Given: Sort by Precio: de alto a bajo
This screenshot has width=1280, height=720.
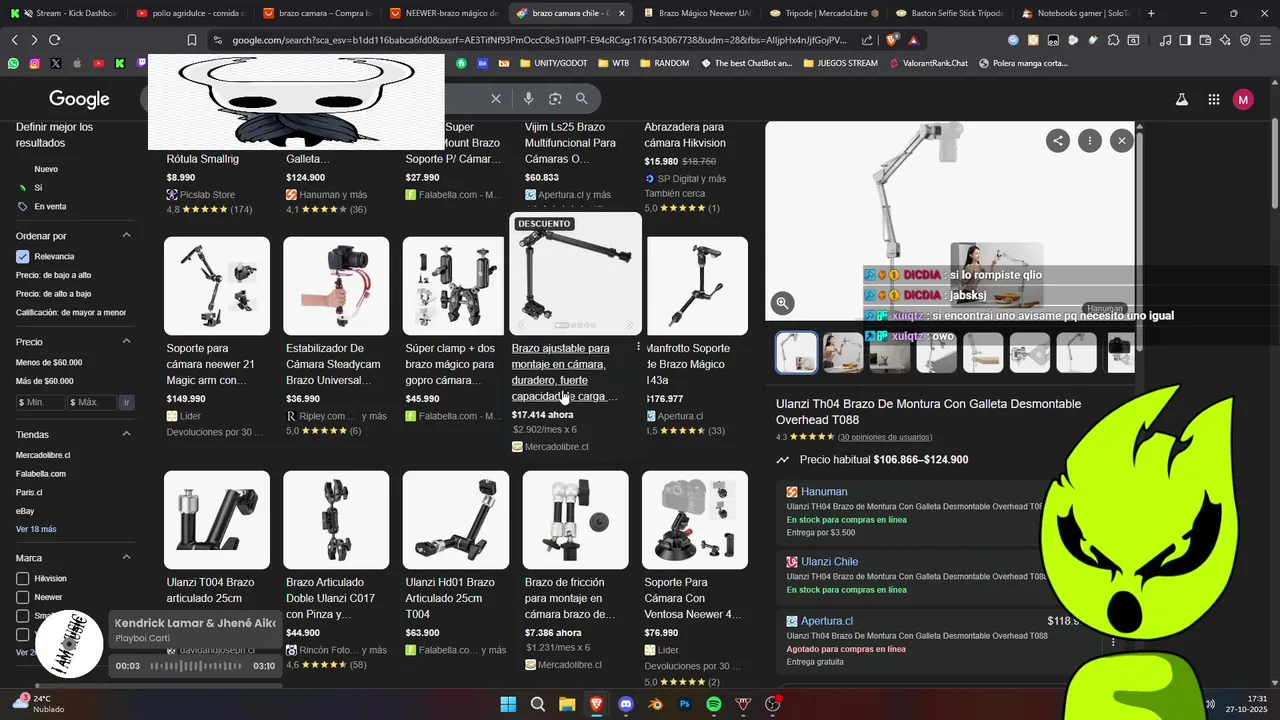Looking at the screenshot, I should [54, 294].
